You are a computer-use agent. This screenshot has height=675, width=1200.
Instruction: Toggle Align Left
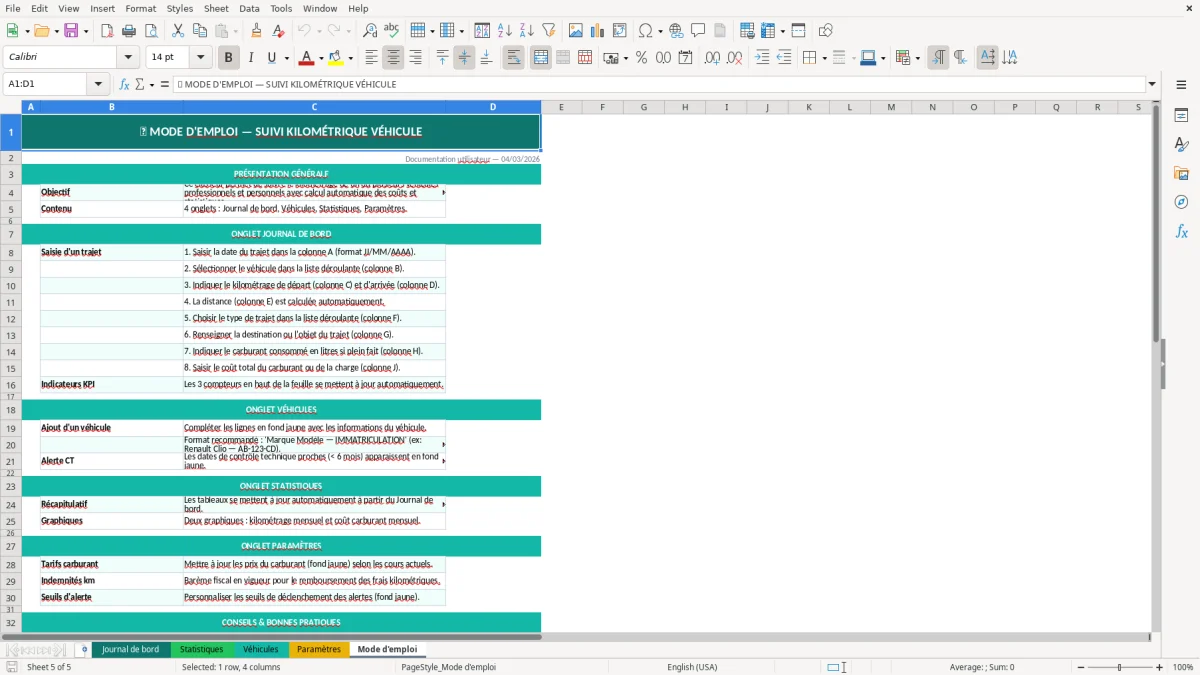[x=371, y=58]
